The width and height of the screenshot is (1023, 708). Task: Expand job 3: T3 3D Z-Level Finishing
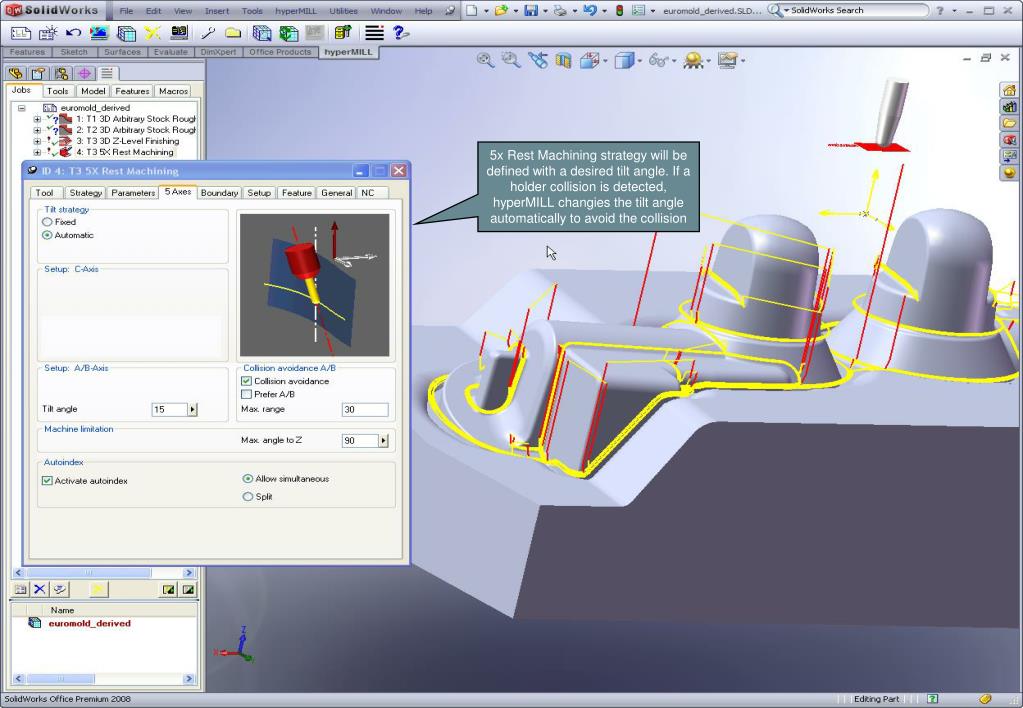coord(37,142)
